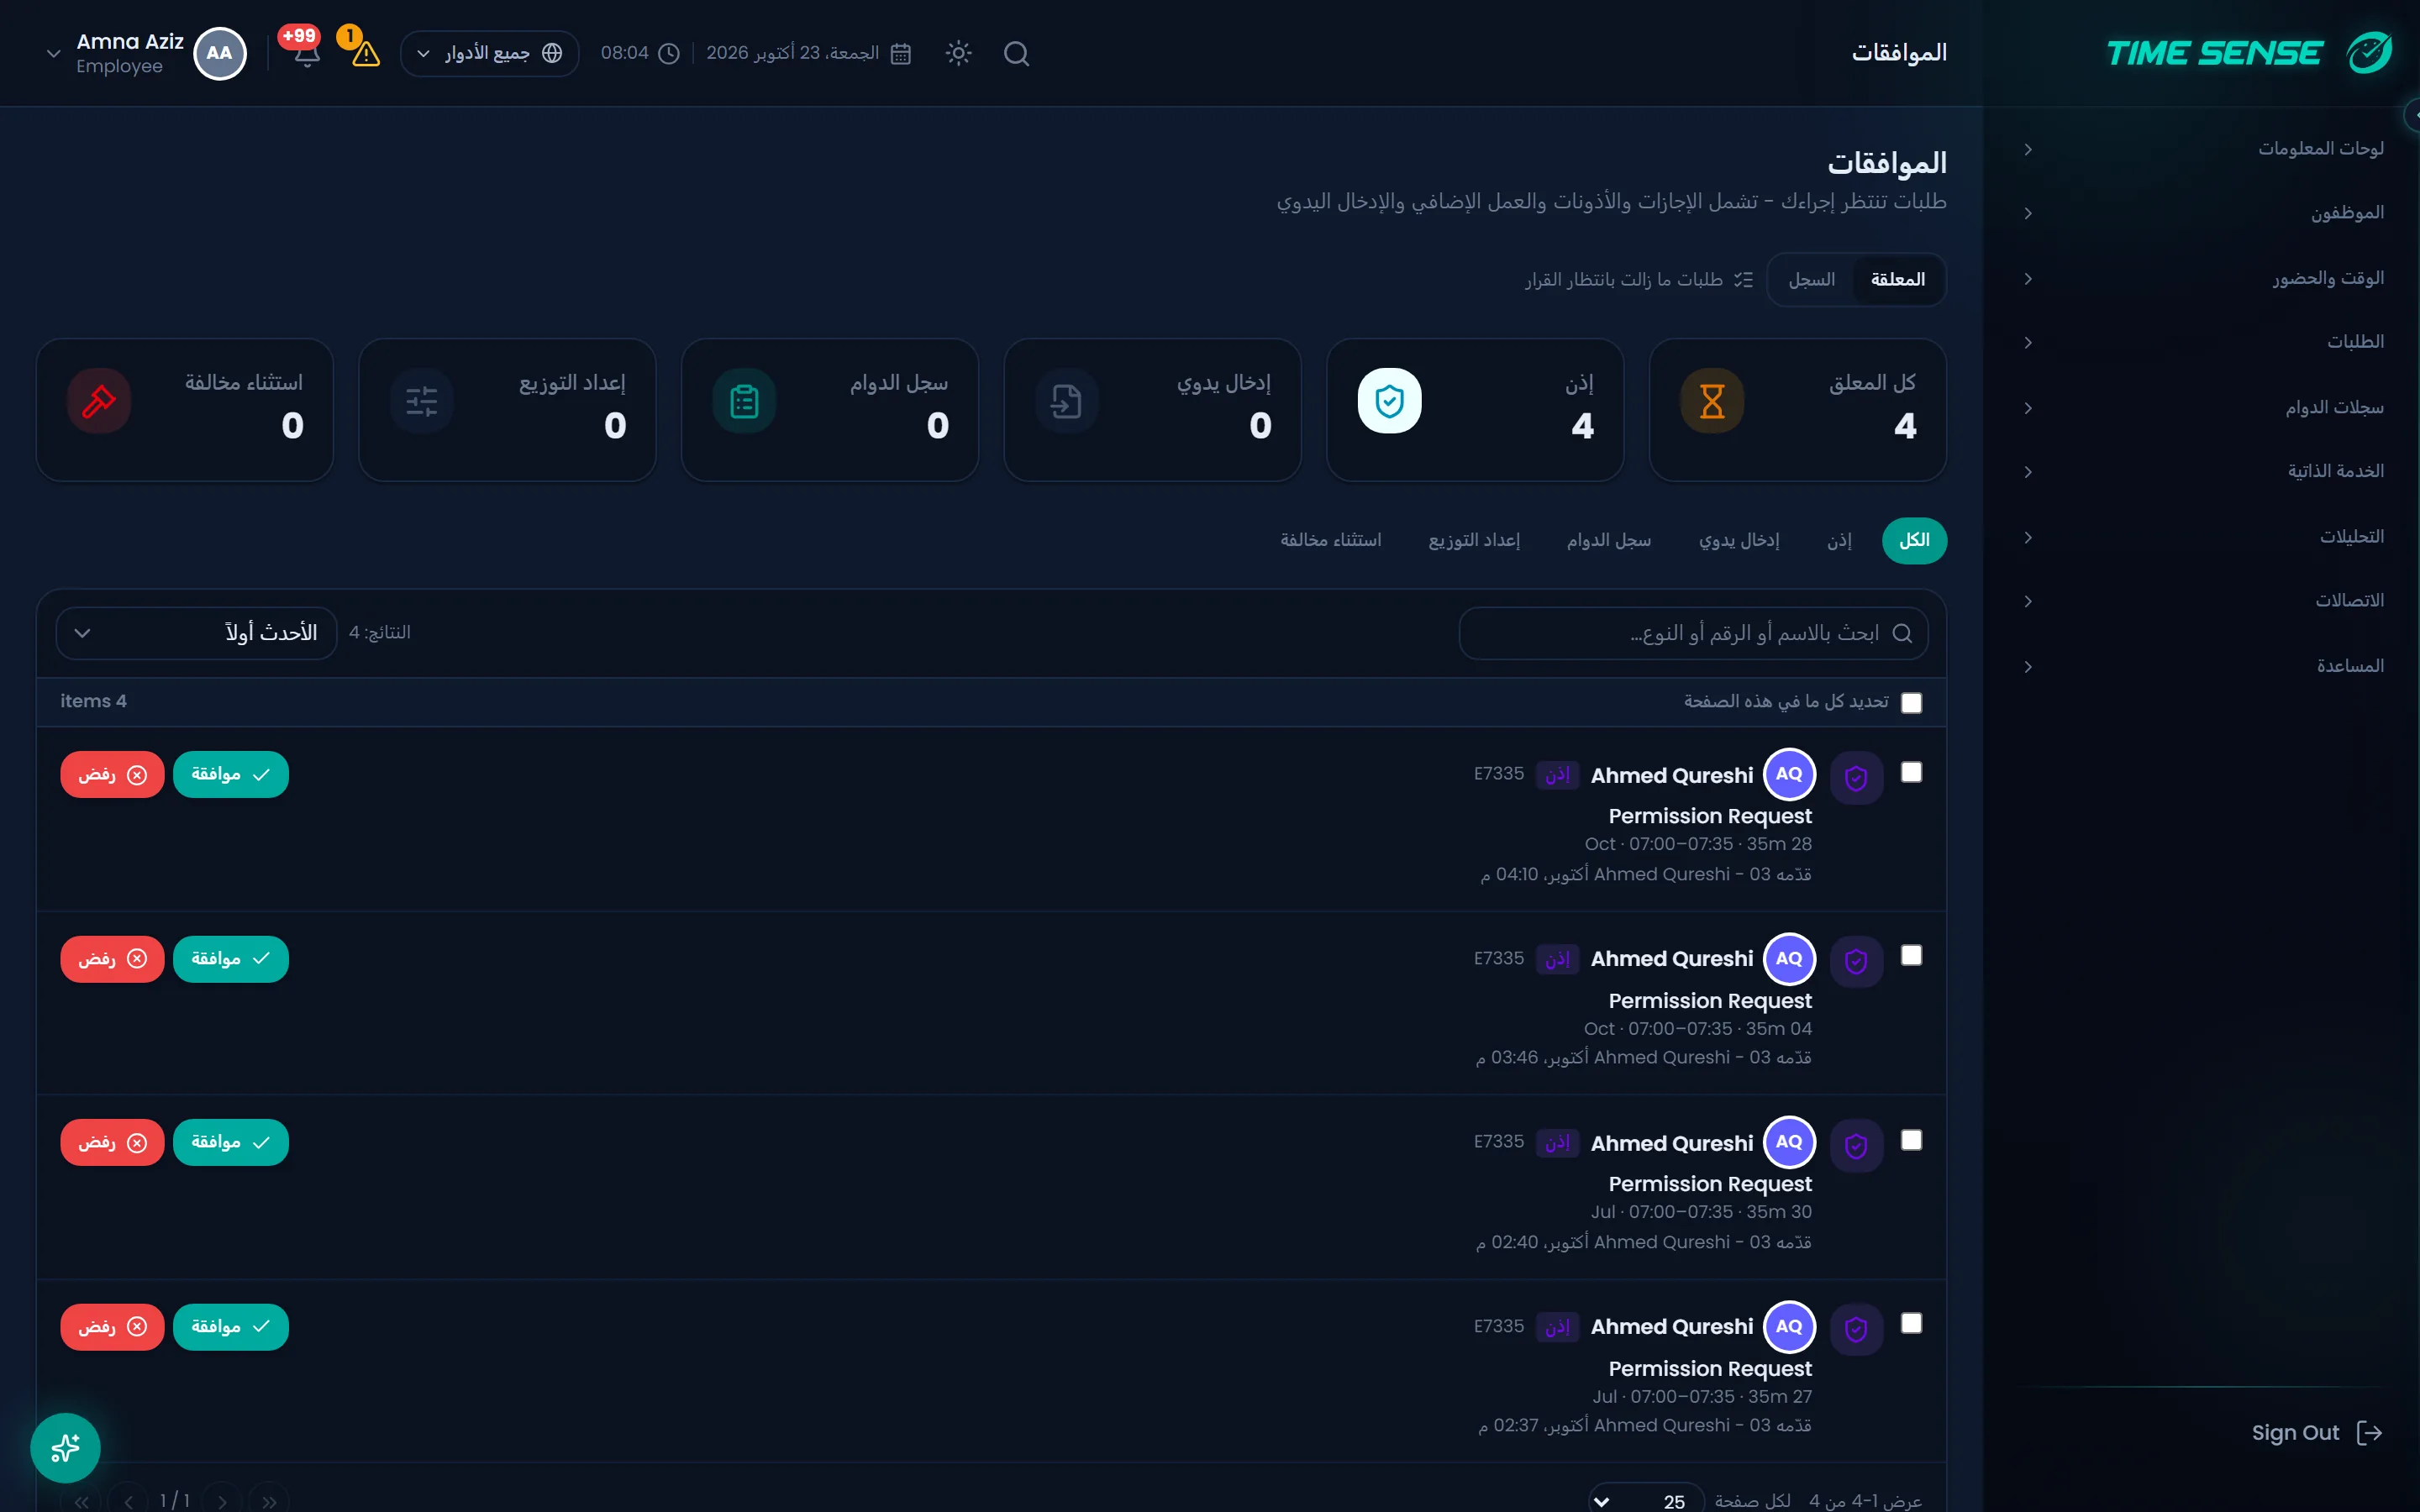Open the AI sparkle assistant floating button
2420x1512 pixels.
[x=65, y=1447]
